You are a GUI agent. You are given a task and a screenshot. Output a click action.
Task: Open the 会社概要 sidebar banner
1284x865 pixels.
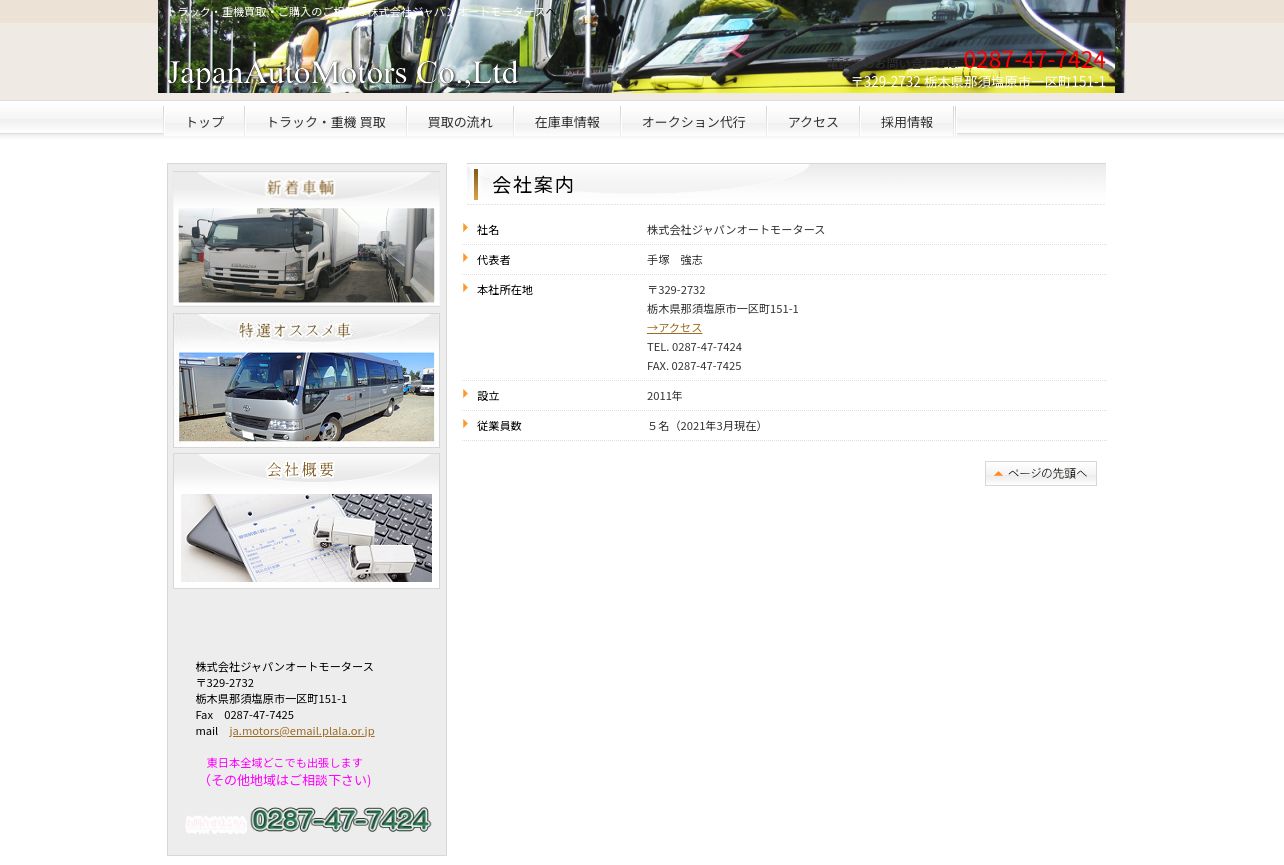[306, 521]
